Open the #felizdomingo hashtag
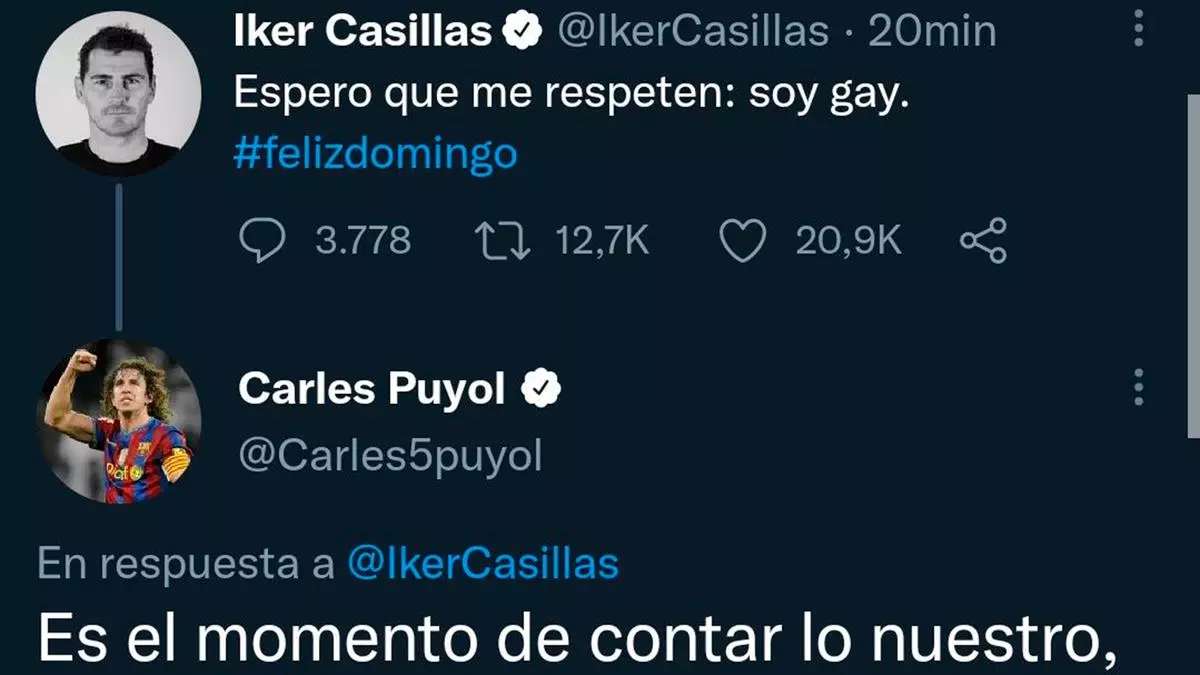 tap(375, 154)
